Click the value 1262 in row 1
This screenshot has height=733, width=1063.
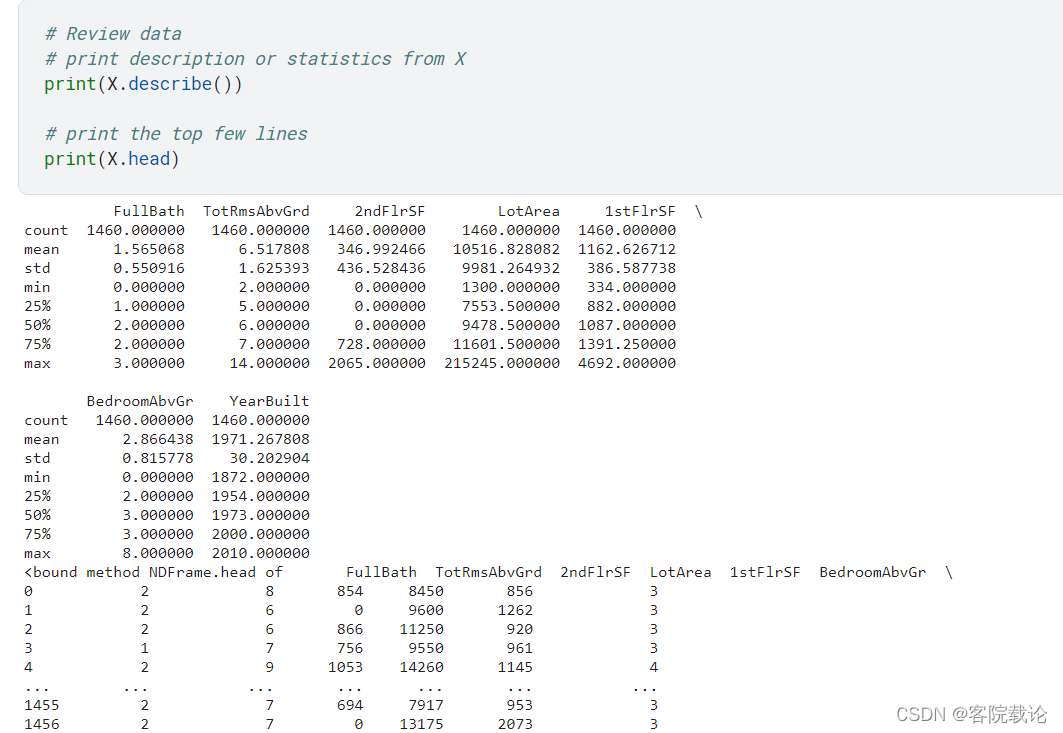click(515, 610)
